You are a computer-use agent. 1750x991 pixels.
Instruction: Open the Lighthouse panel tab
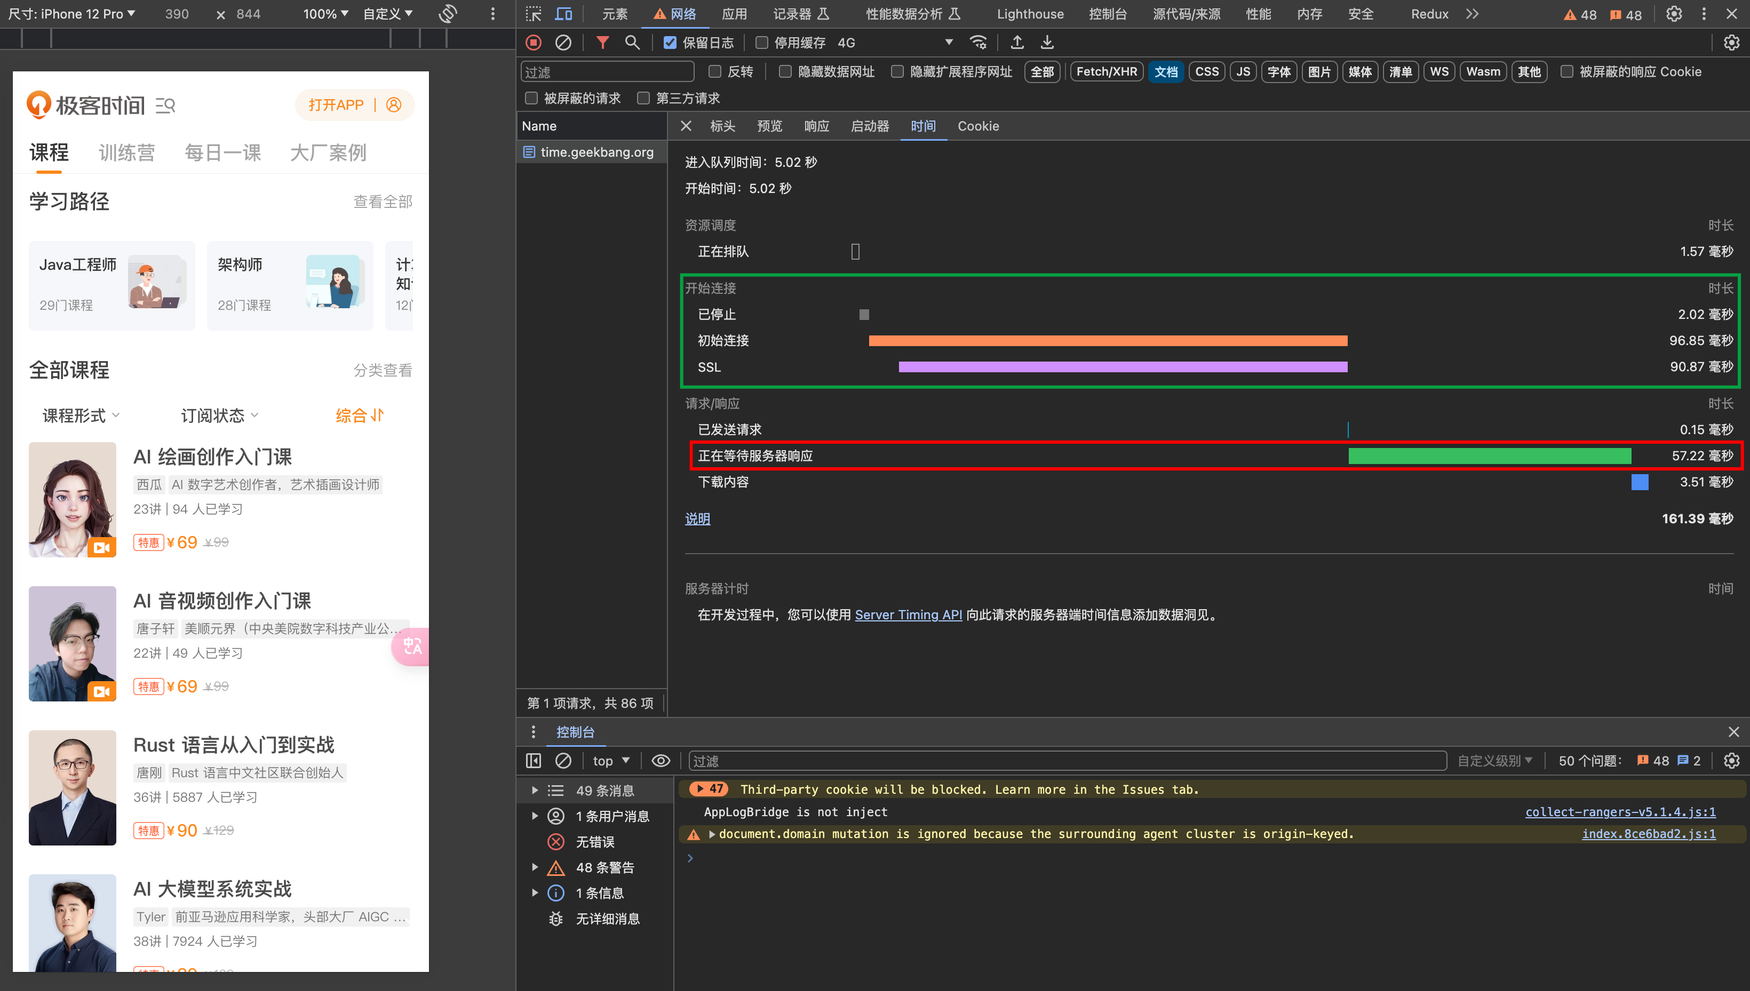1029,14
